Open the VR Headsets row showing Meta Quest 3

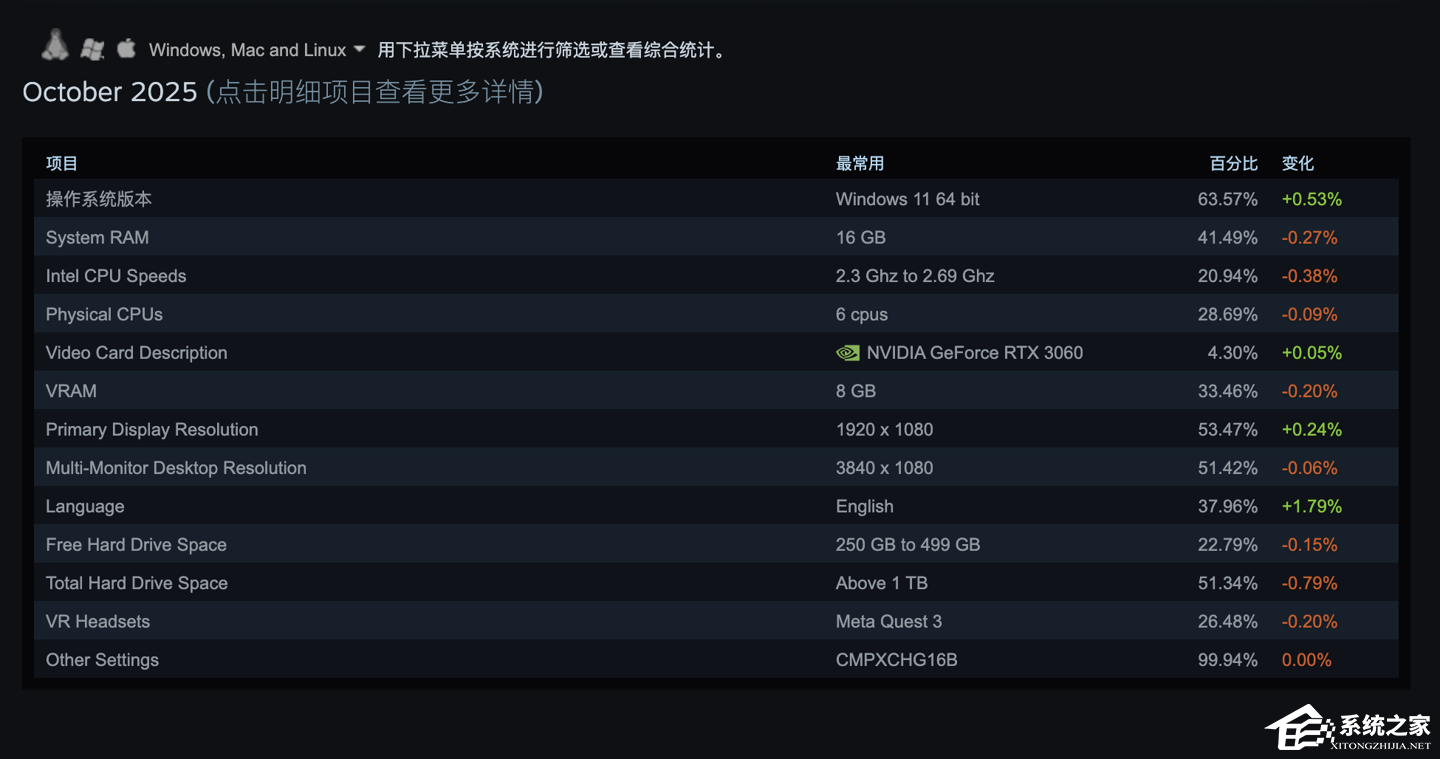pos(98,621)
